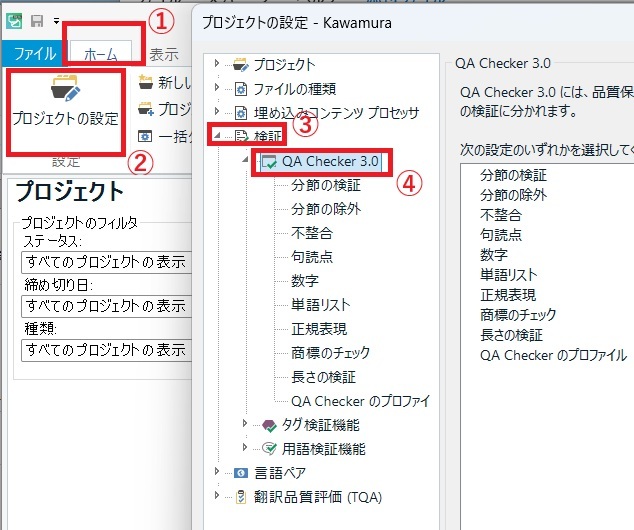Image resolution: width=634 pixels, height=530 pixels.
Task: Select 分節の検証 in the tree
Action: [326, 185]
